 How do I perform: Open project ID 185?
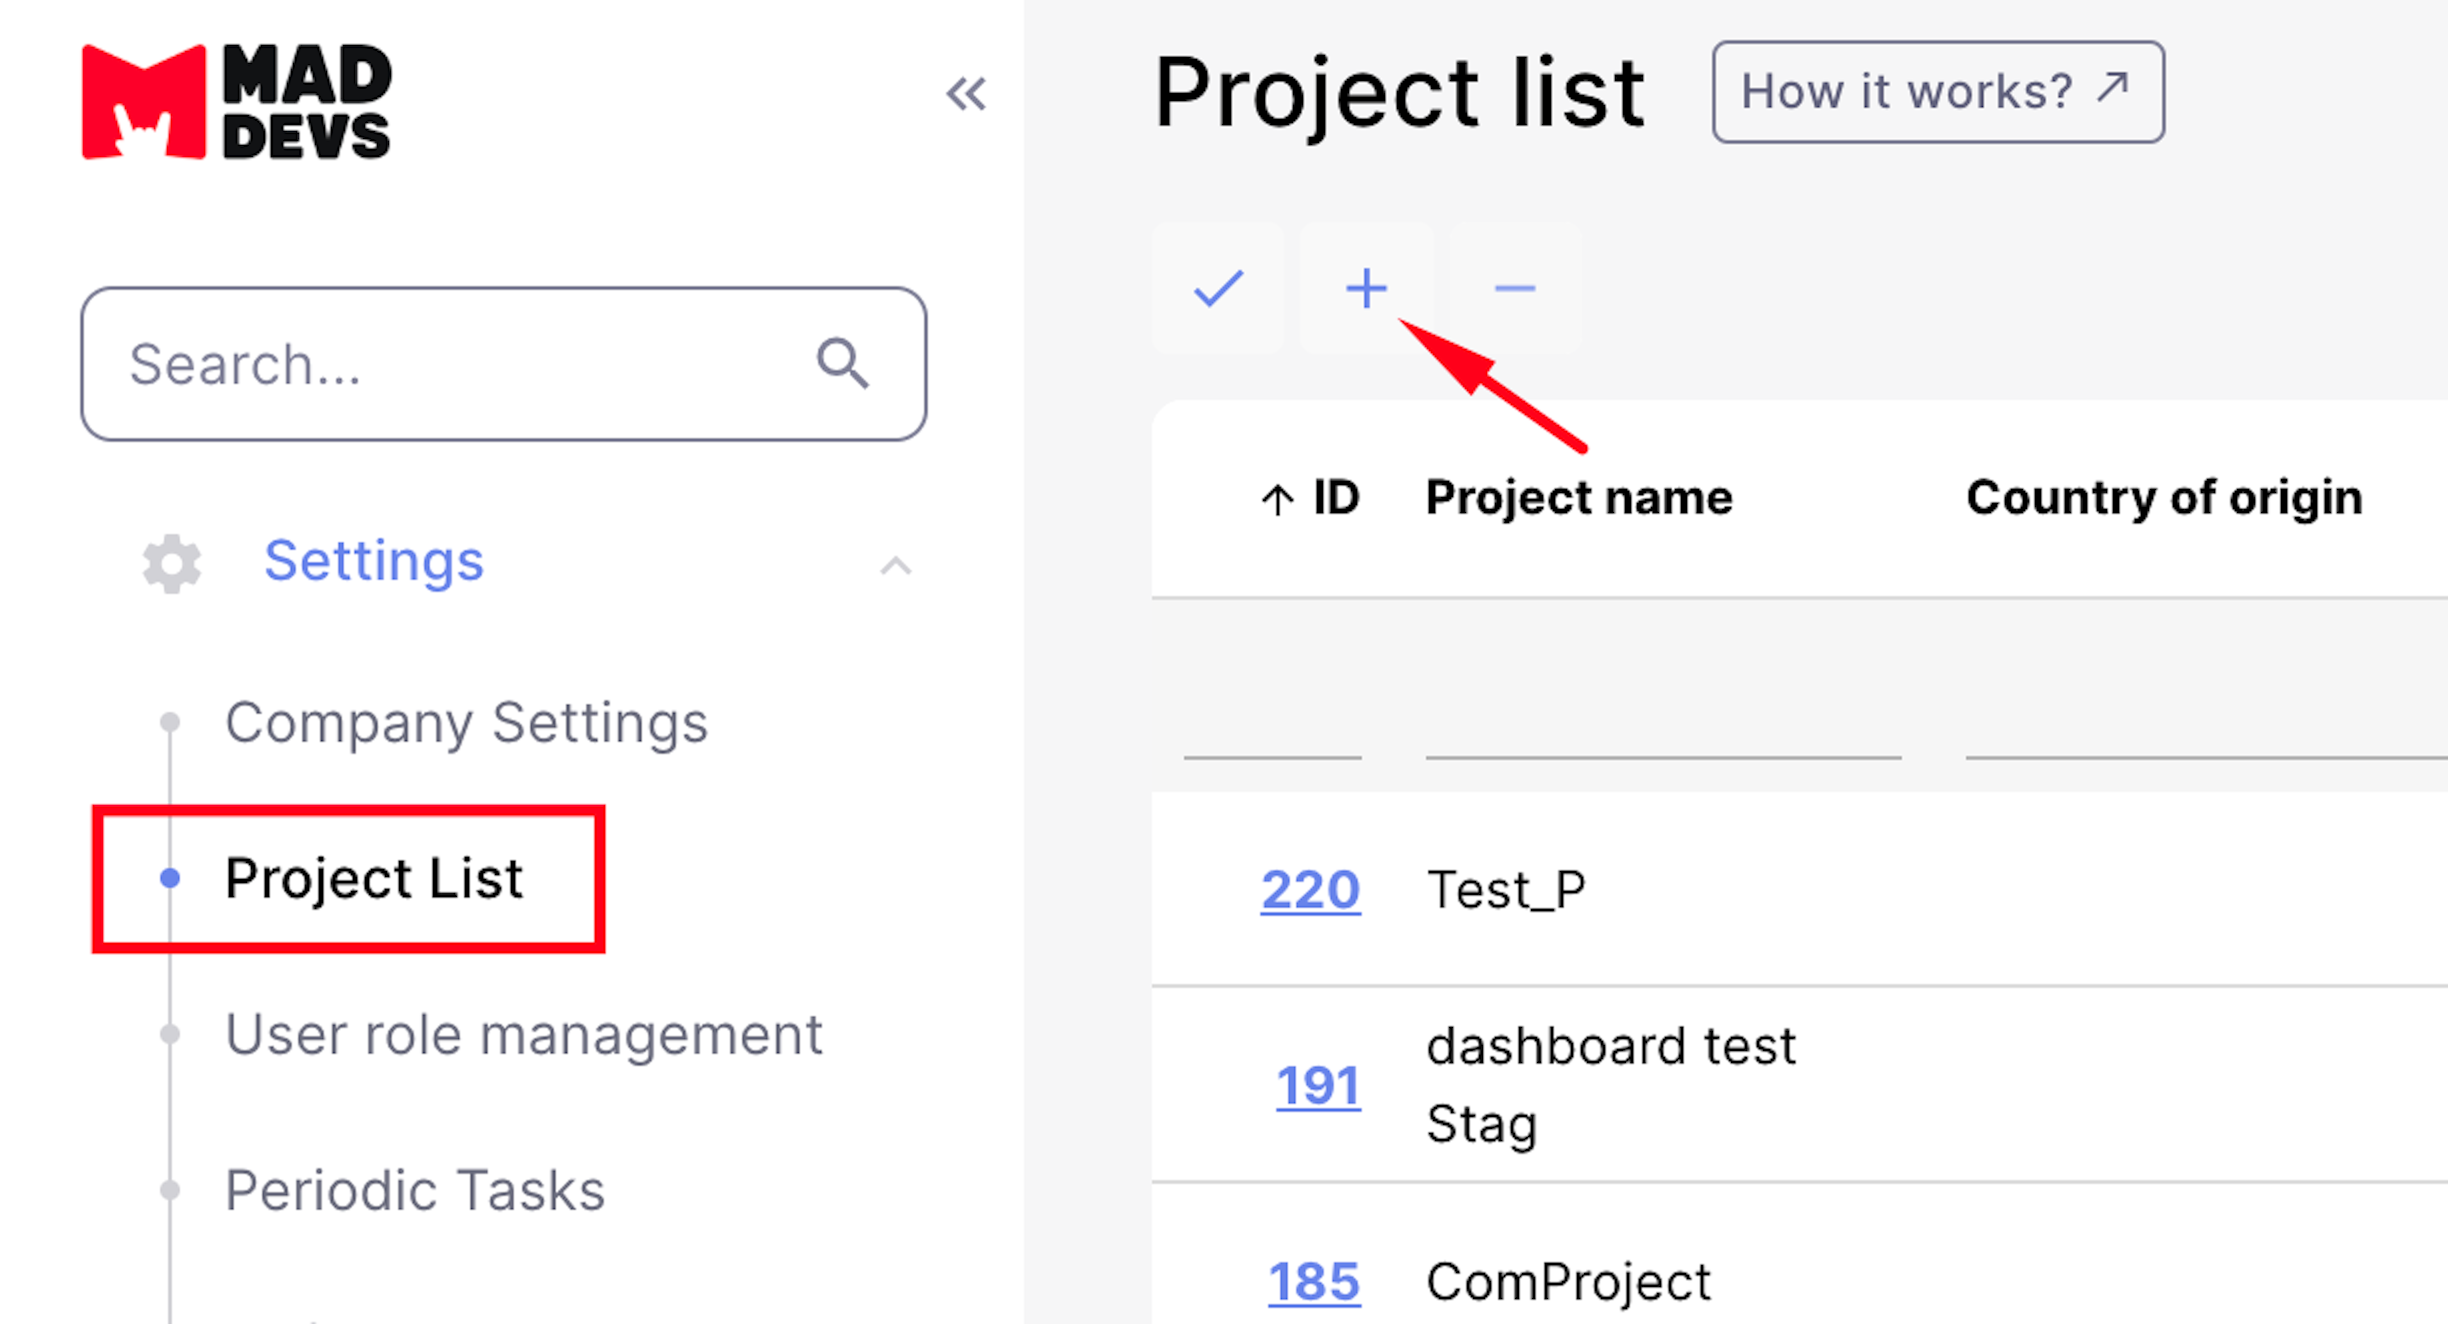(1314, 1281)
